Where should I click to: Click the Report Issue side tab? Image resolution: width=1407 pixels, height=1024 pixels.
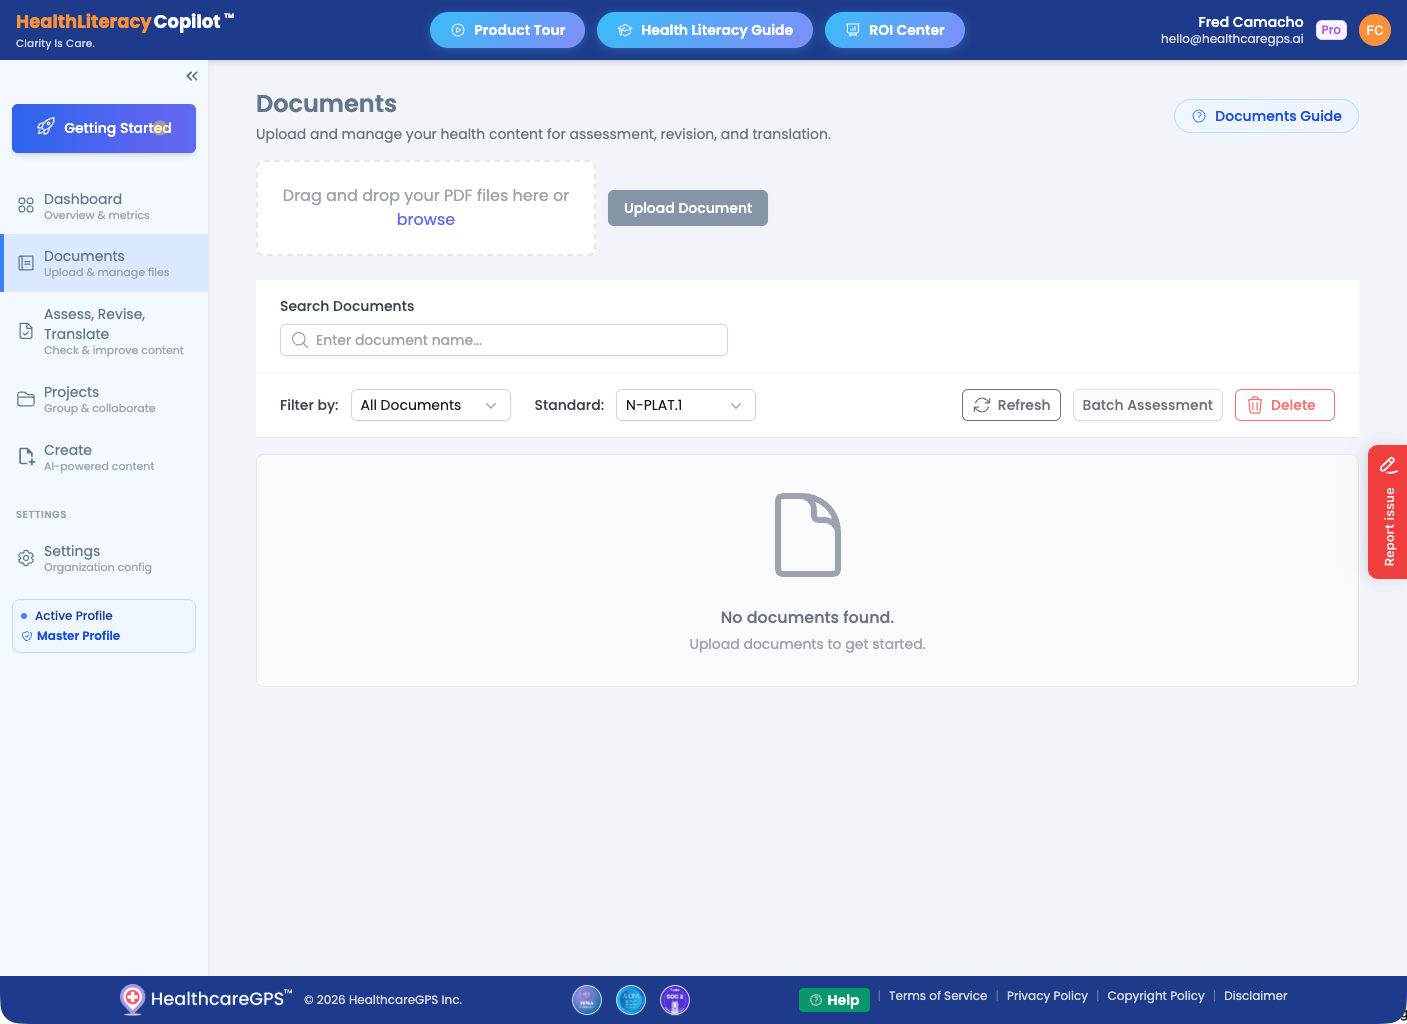point(1388,513)
